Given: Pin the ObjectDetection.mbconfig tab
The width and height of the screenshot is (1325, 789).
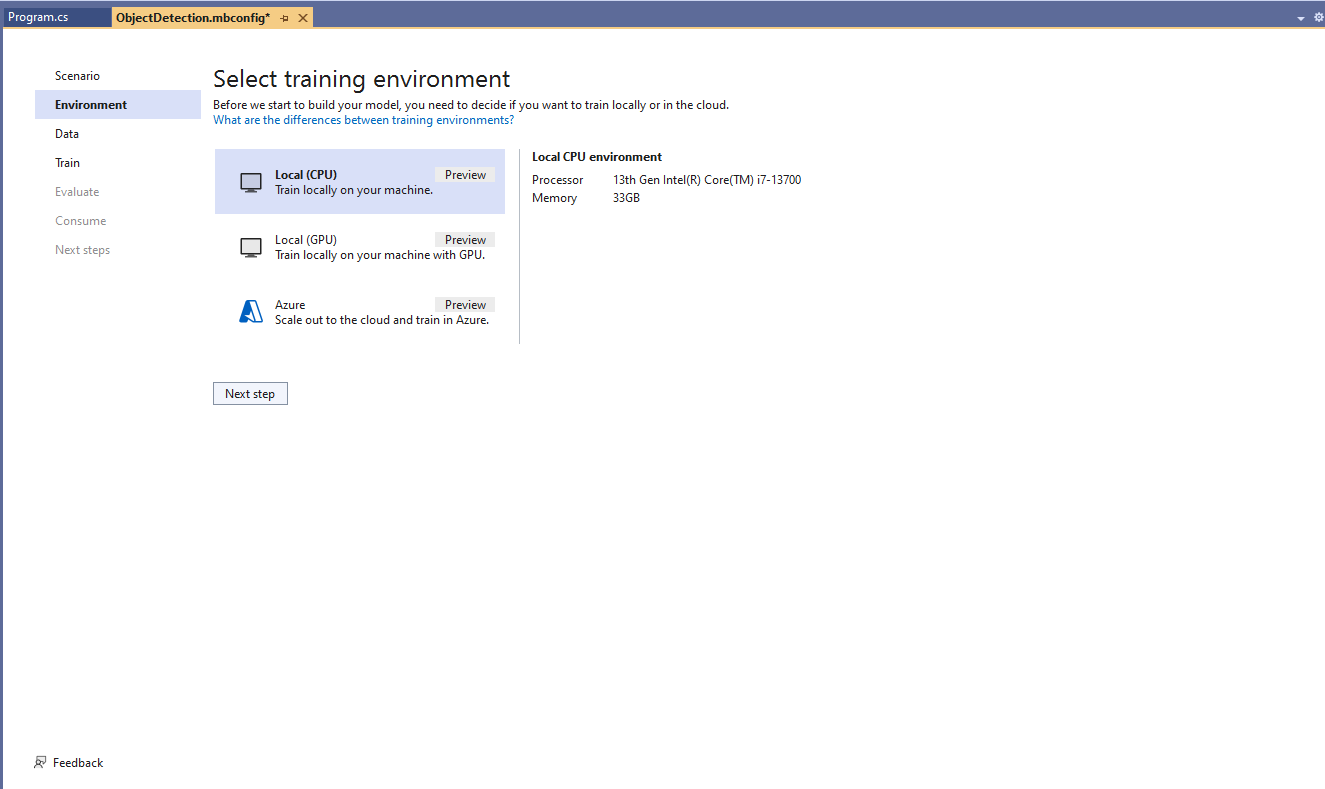Looking at the screenshot, I should 284,18.
